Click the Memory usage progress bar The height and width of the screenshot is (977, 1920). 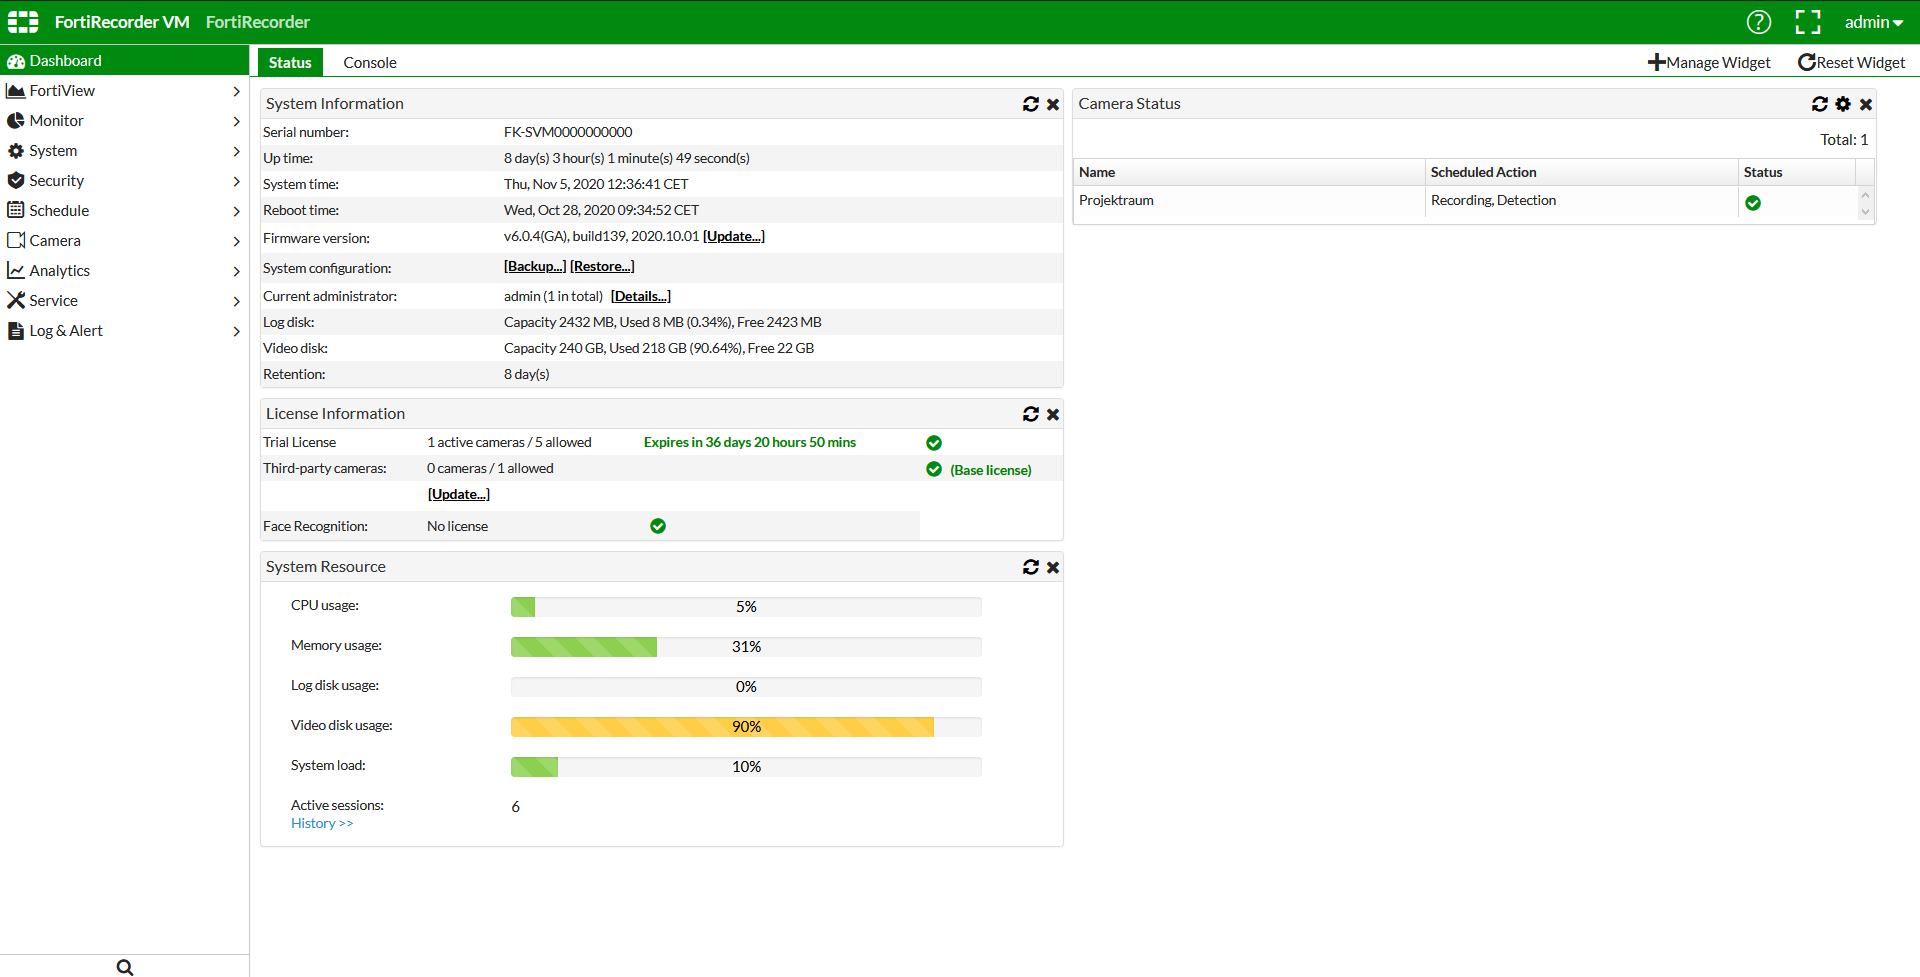coord(746,647)
